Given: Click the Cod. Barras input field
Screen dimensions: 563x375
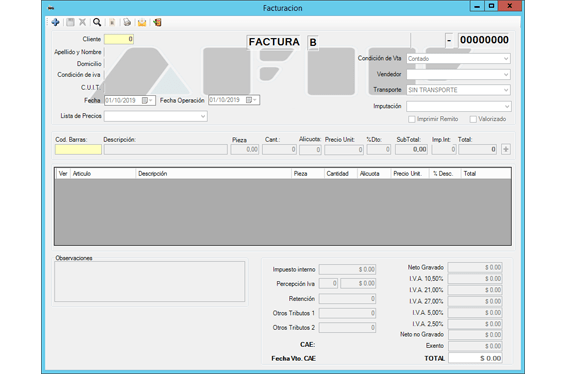Looking at the screenshot, I should (78, 149).
